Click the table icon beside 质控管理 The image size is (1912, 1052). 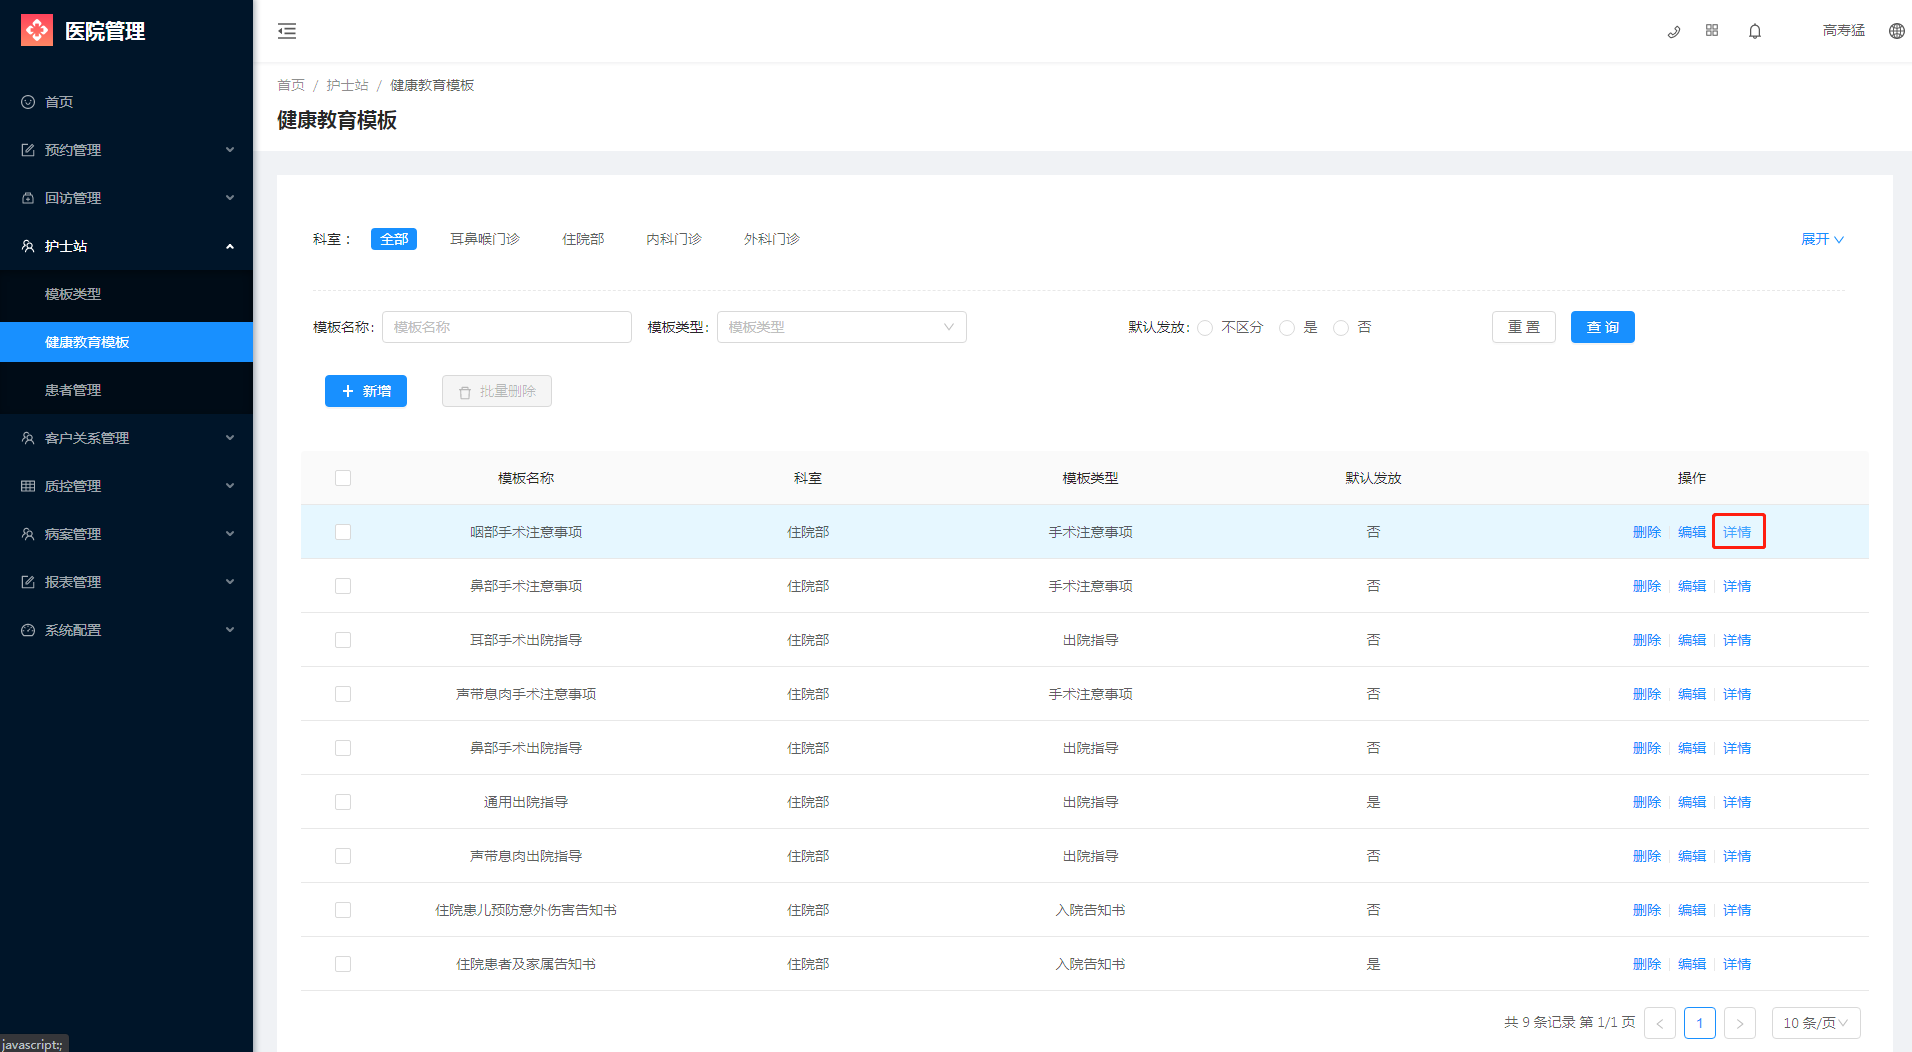tap(28, 486)
